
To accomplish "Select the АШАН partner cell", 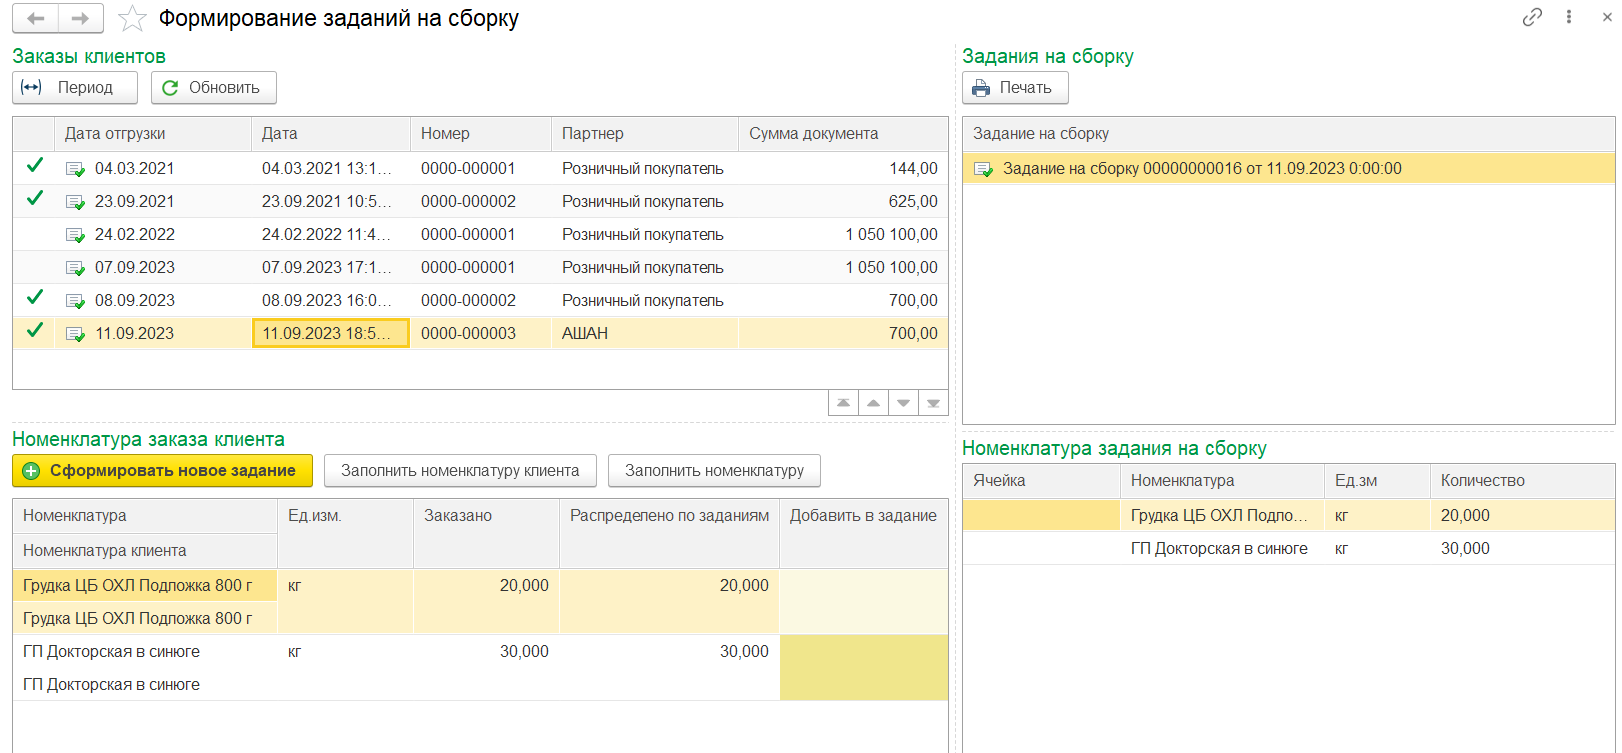I will click(645, 333).
